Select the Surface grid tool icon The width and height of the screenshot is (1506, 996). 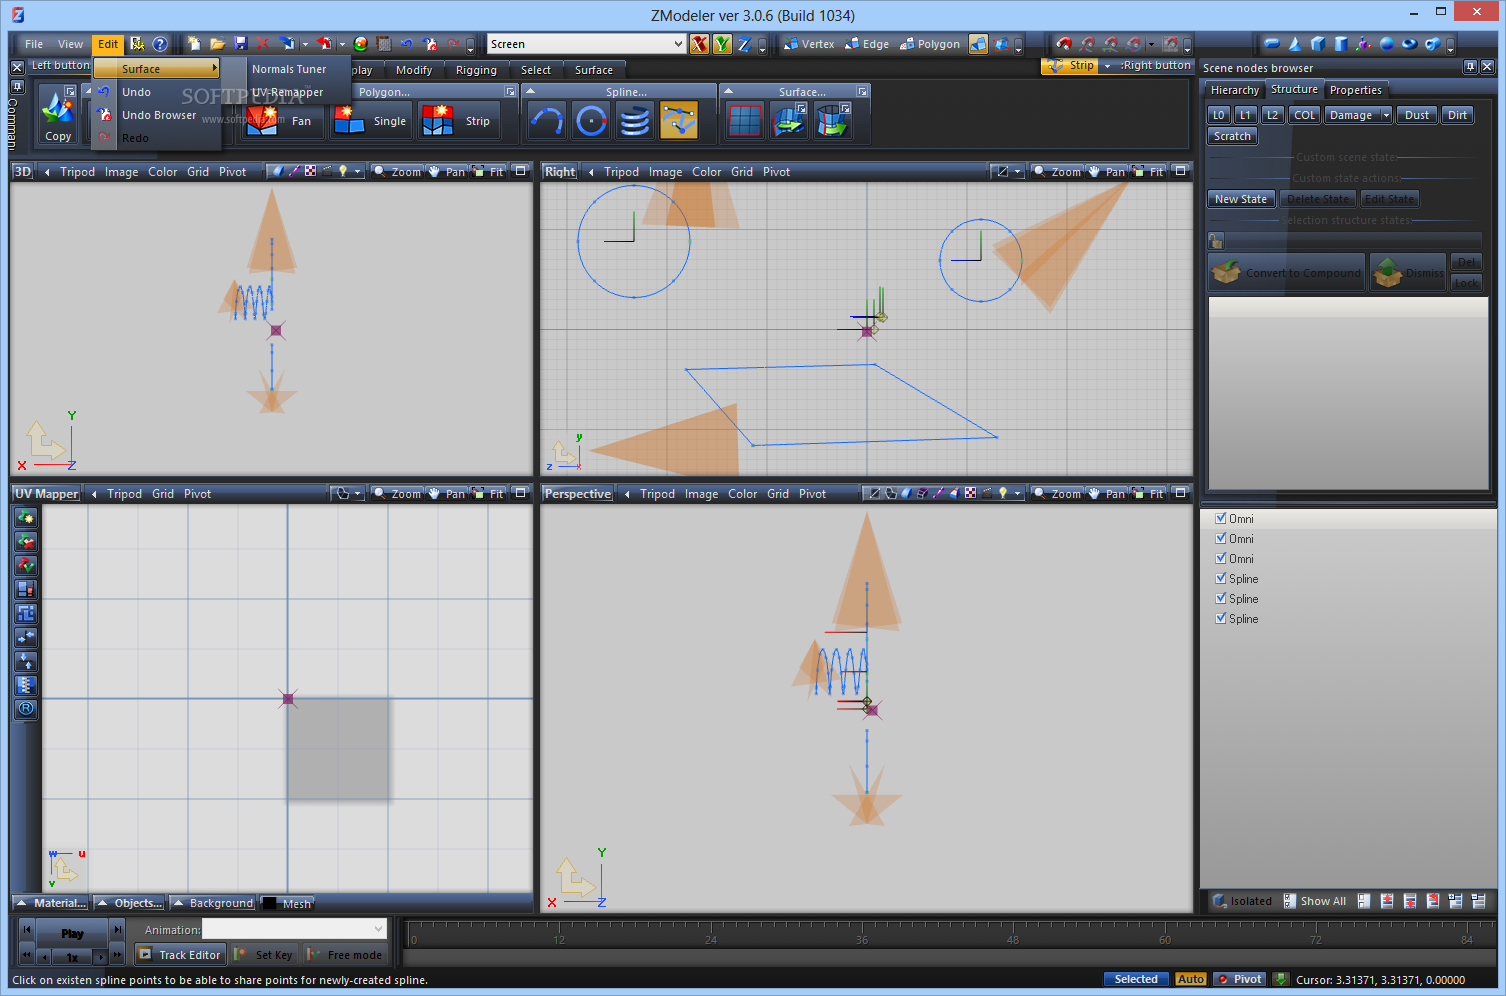(744, 121)
